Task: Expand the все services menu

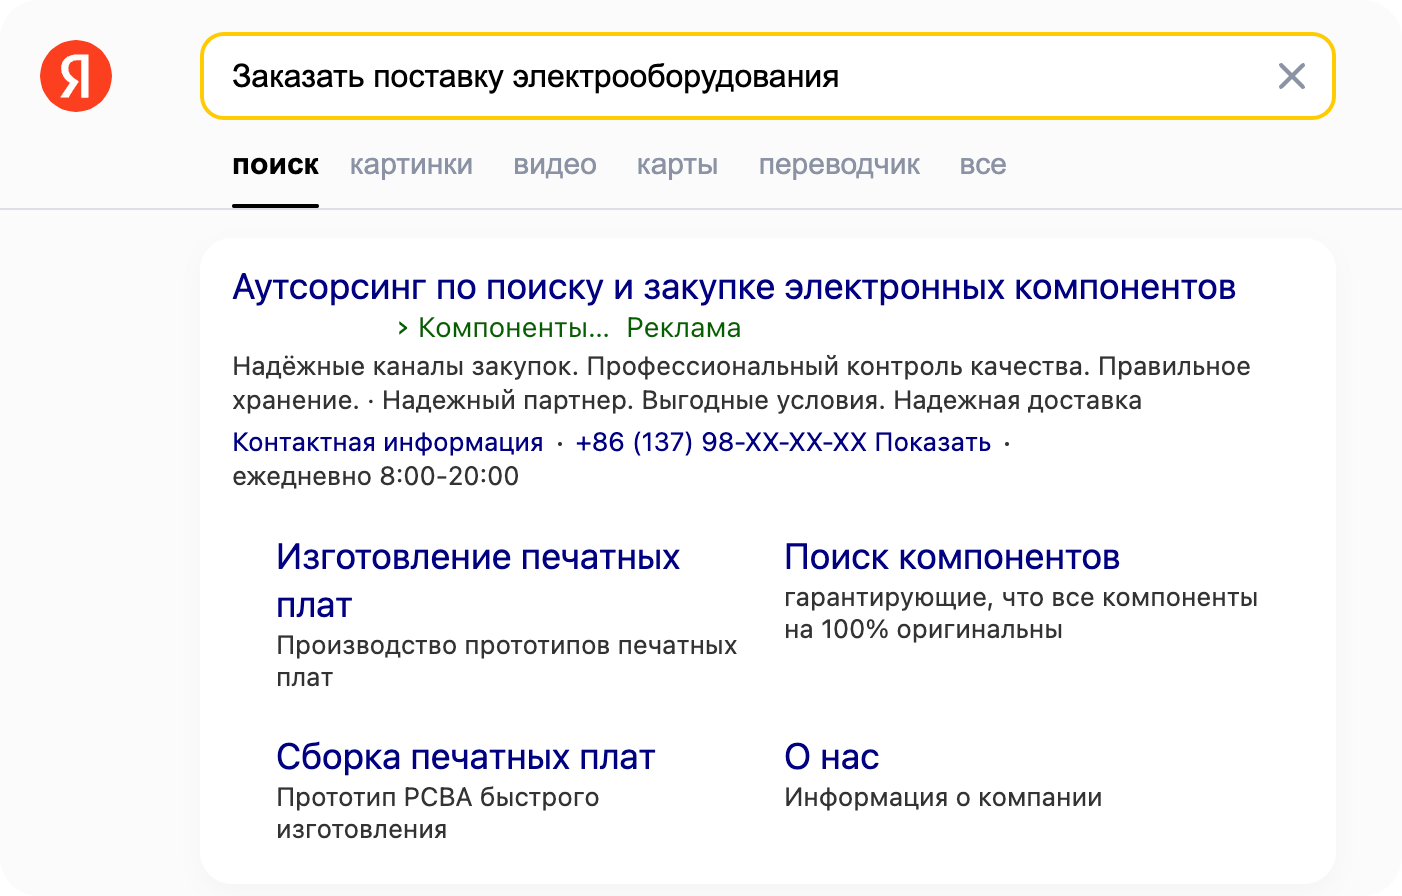Action: click(x=982, y=165)
